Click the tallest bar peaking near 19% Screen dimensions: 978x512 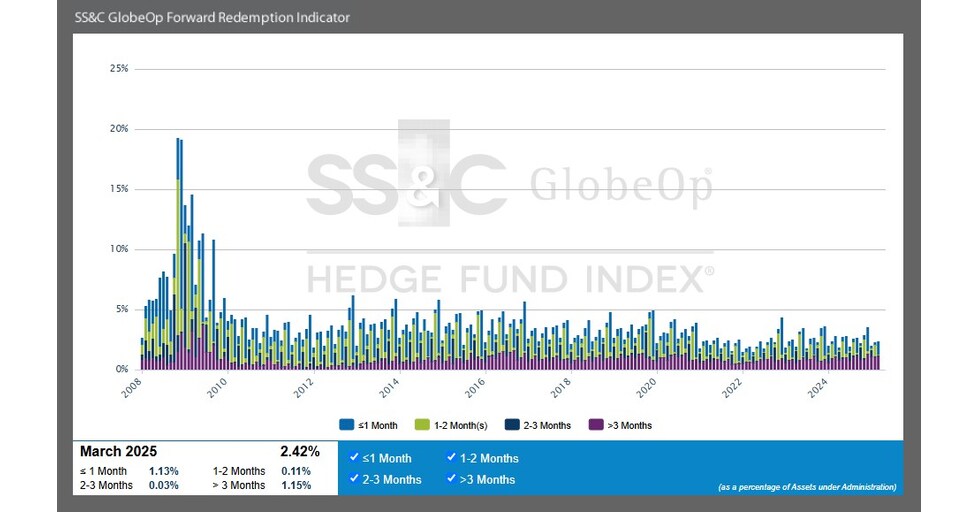(178, 254)
